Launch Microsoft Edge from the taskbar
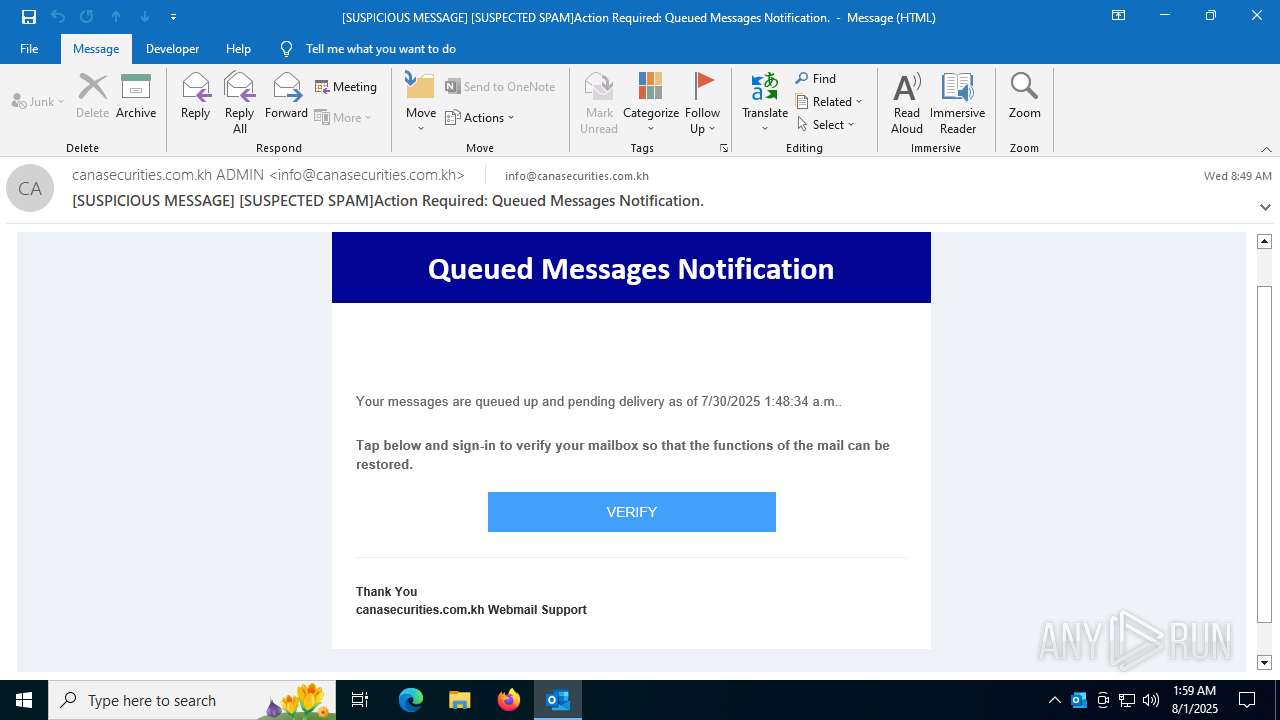1280x720 pixels. click(411, 700)
